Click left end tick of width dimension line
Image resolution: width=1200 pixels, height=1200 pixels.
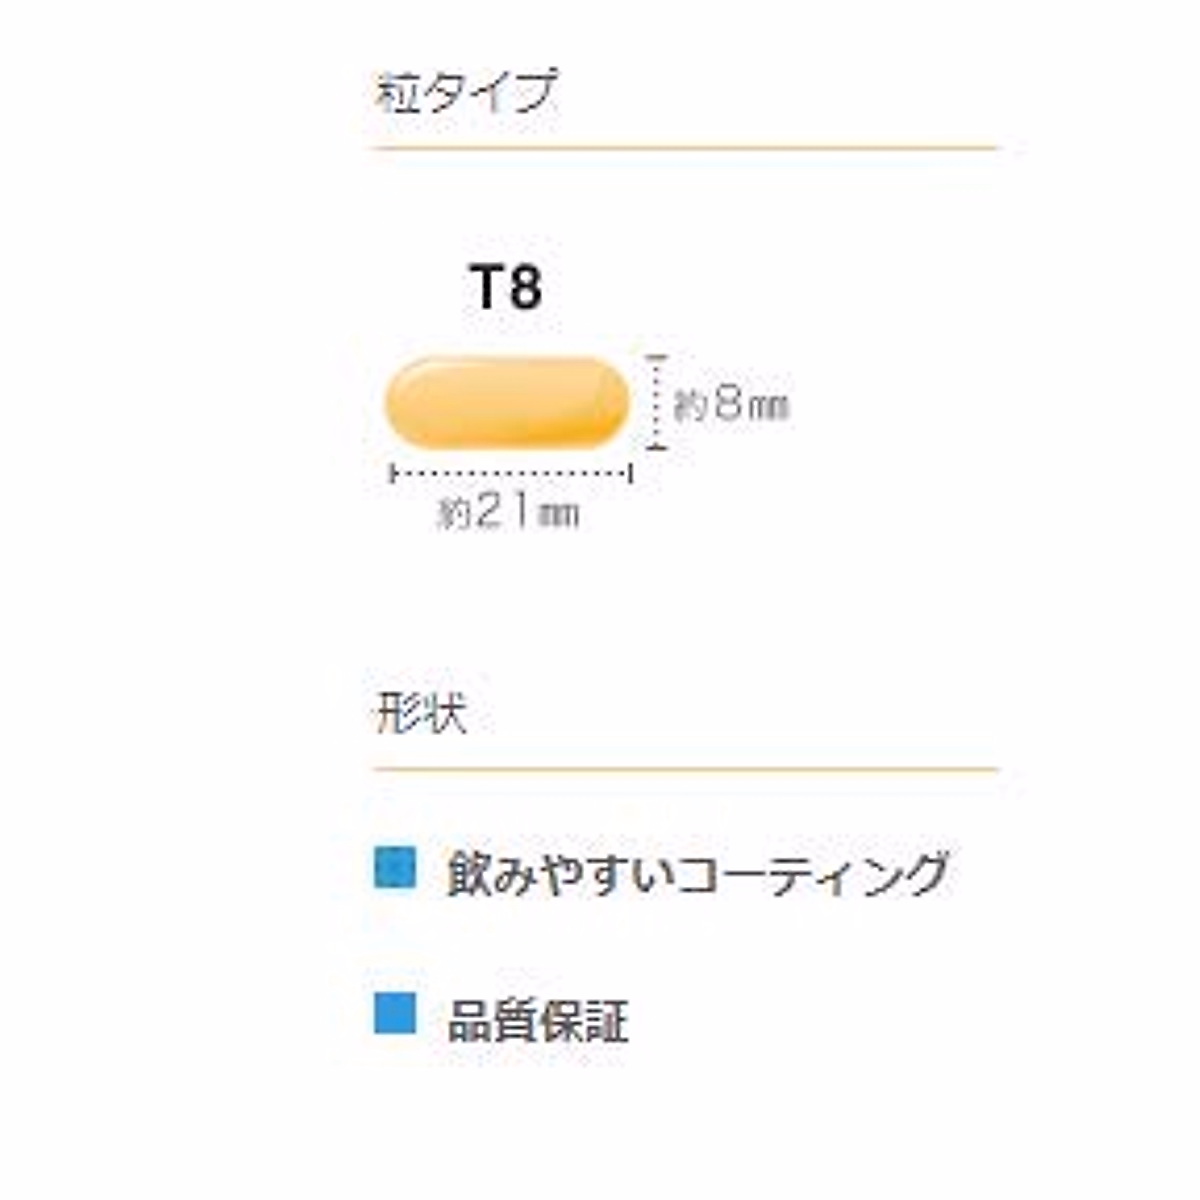(392, 473)
